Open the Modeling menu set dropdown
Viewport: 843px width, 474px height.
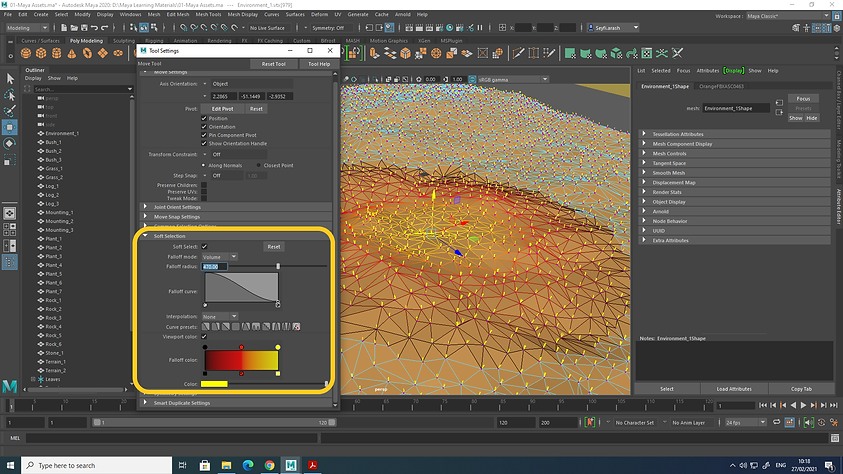click(x=27, y=27)
